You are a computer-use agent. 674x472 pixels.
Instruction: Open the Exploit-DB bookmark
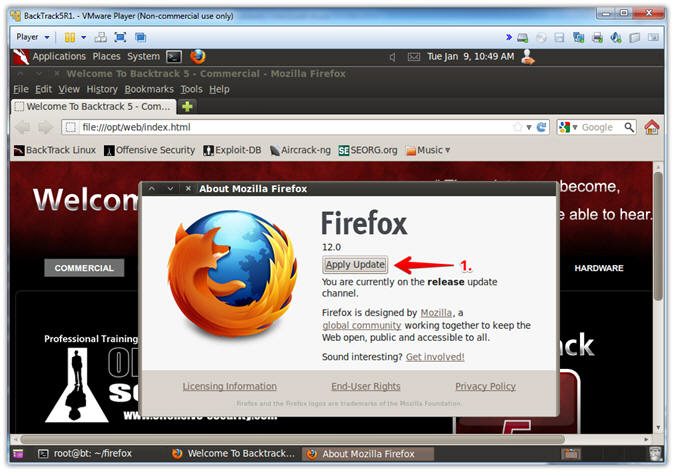pyautogui.click(x=233, y=150)
